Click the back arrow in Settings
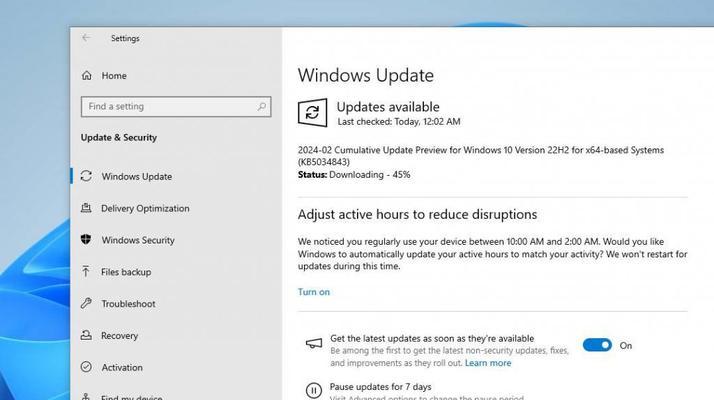Viewport: 714px width, 400px height. pyautogui.click(x=86, y=38)
